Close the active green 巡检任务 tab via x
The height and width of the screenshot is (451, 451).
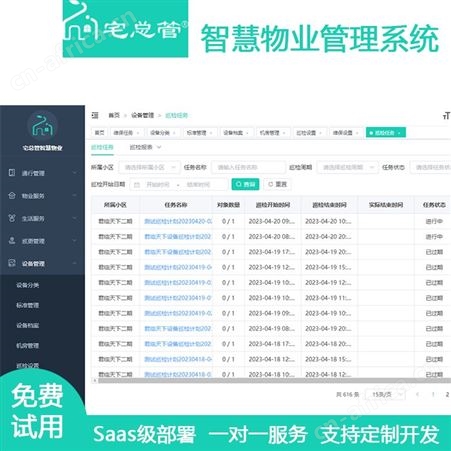point(399,133)
